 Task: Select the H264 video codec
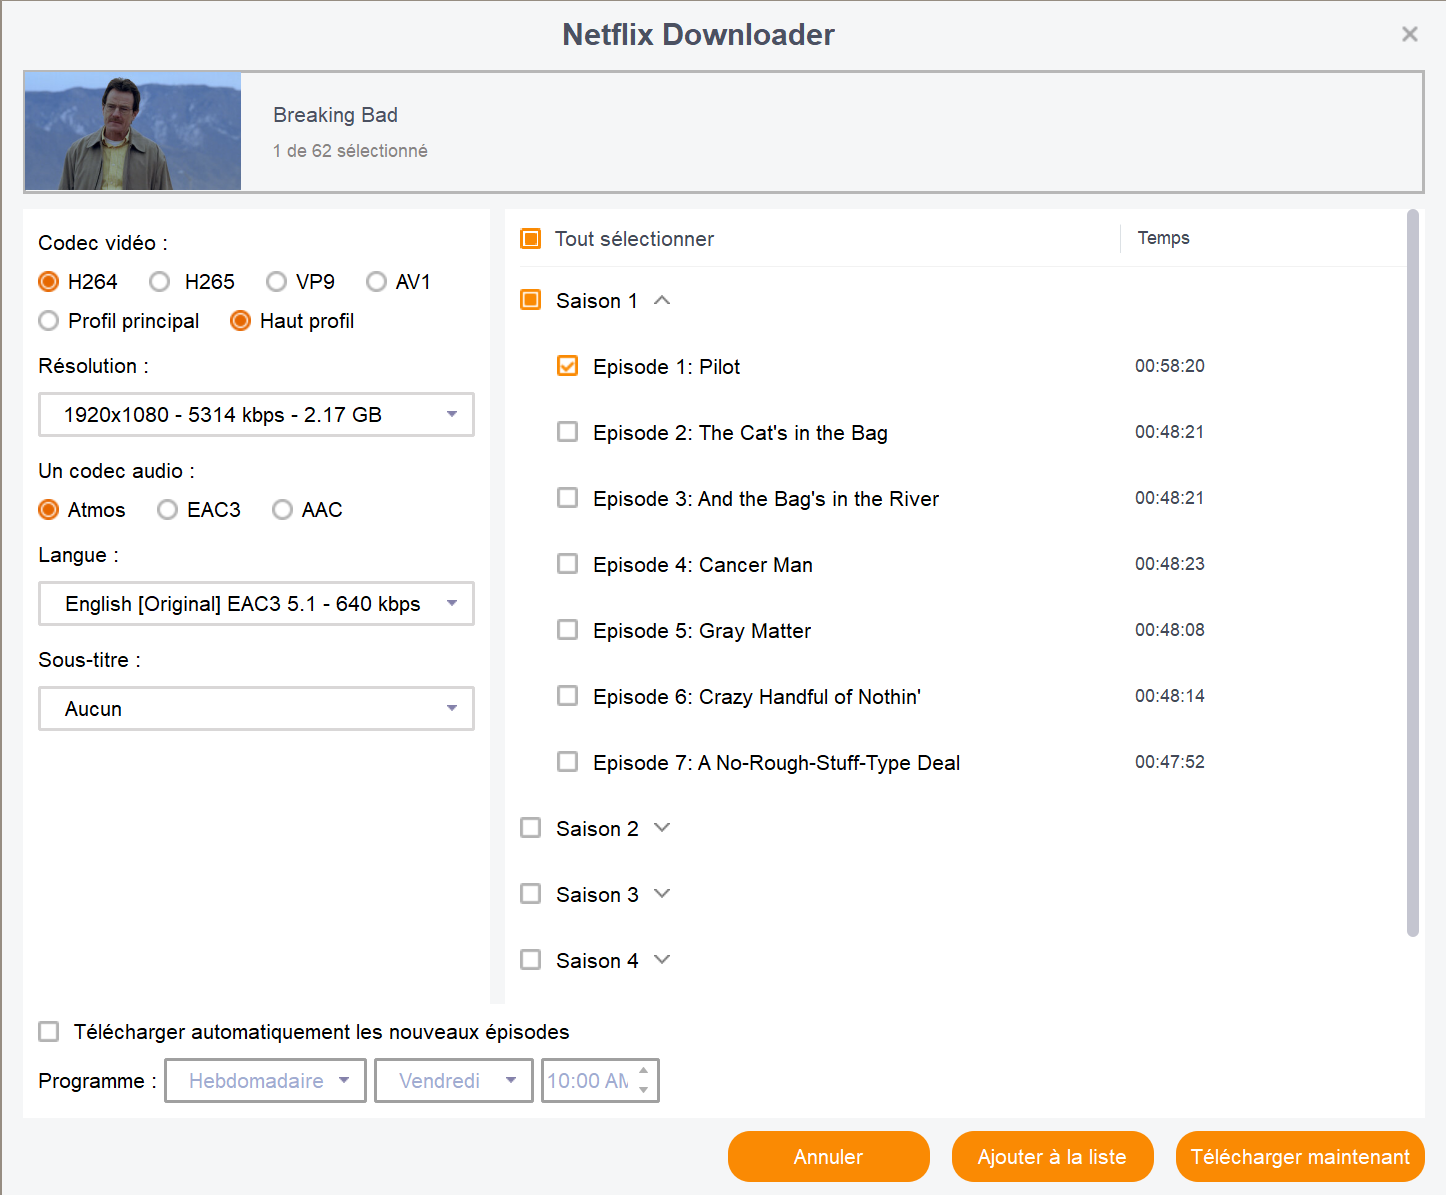click(48, 282)
